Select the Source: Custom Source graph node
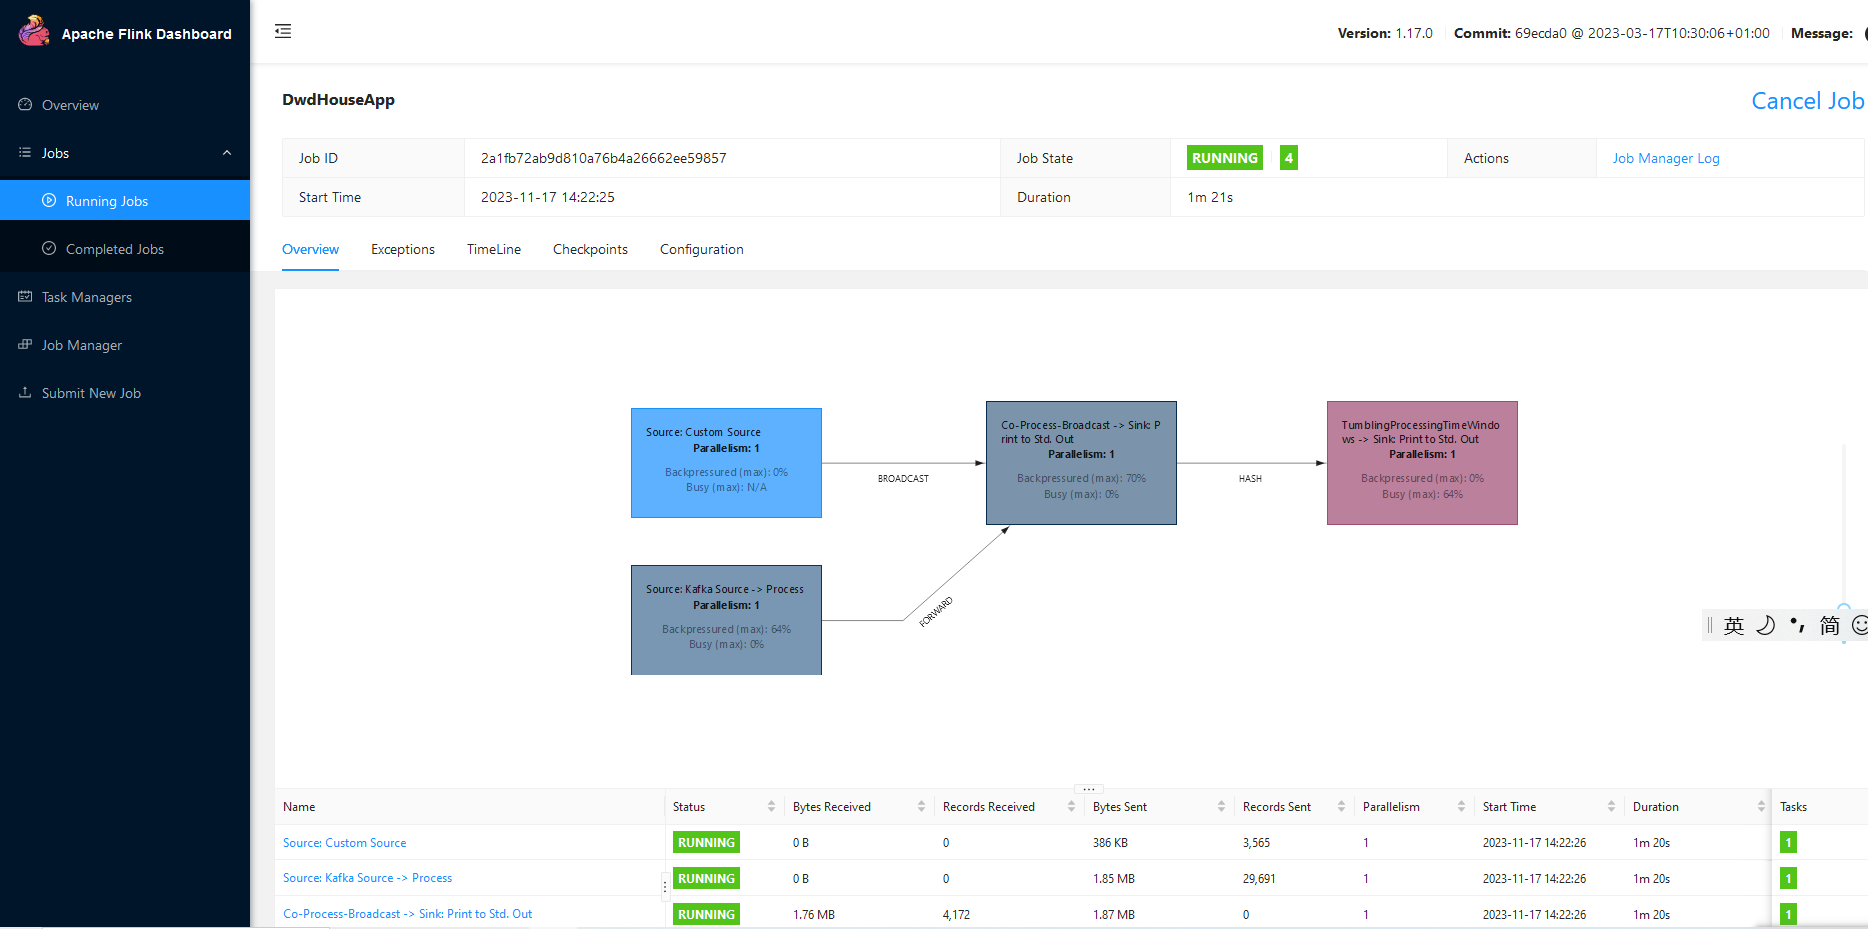The height and width of the screenshot is (929, 1868). (726, 463)
